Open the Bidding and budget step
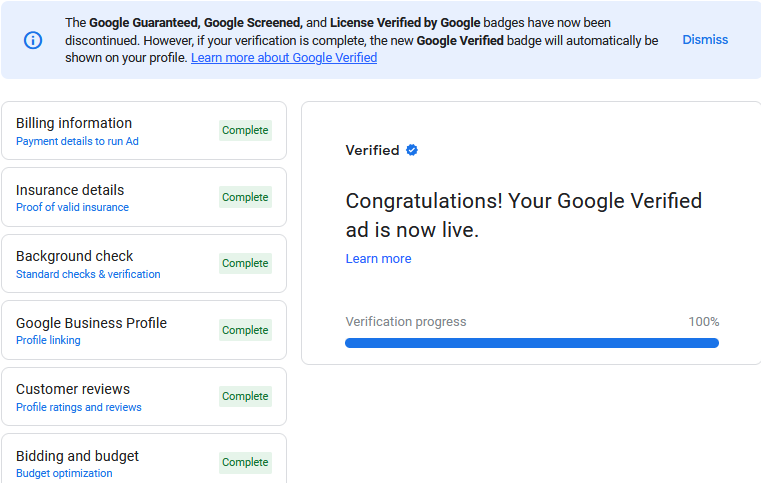Image resolution: width=761 pixels, height=483 pixels. (144, 459)
